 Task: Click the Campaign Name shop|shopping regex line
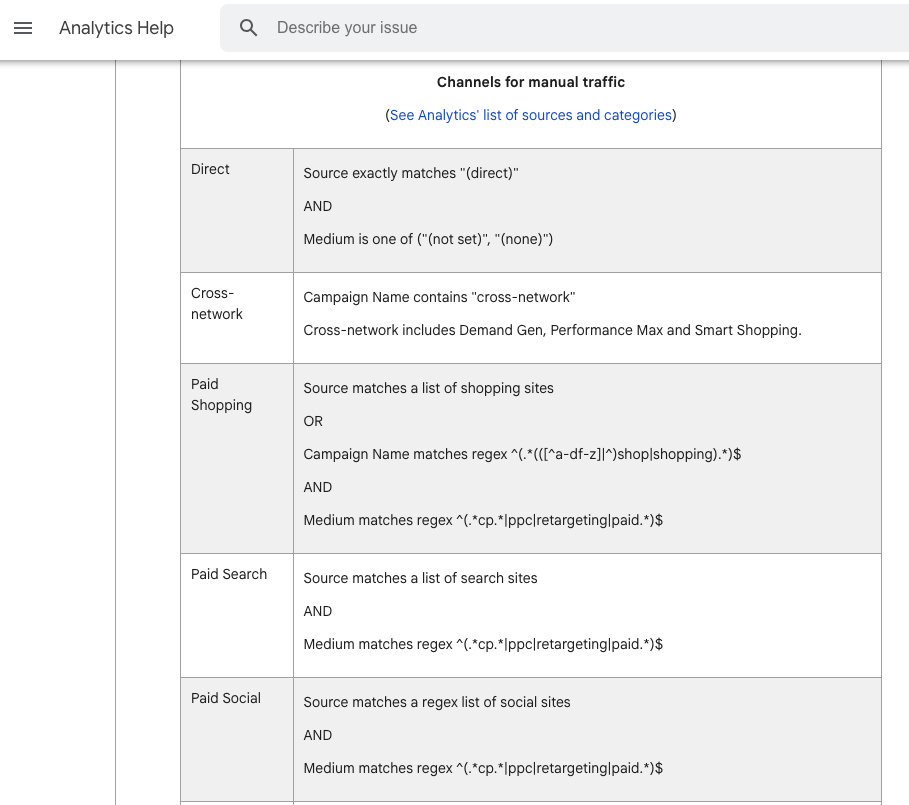click(522, 454)
